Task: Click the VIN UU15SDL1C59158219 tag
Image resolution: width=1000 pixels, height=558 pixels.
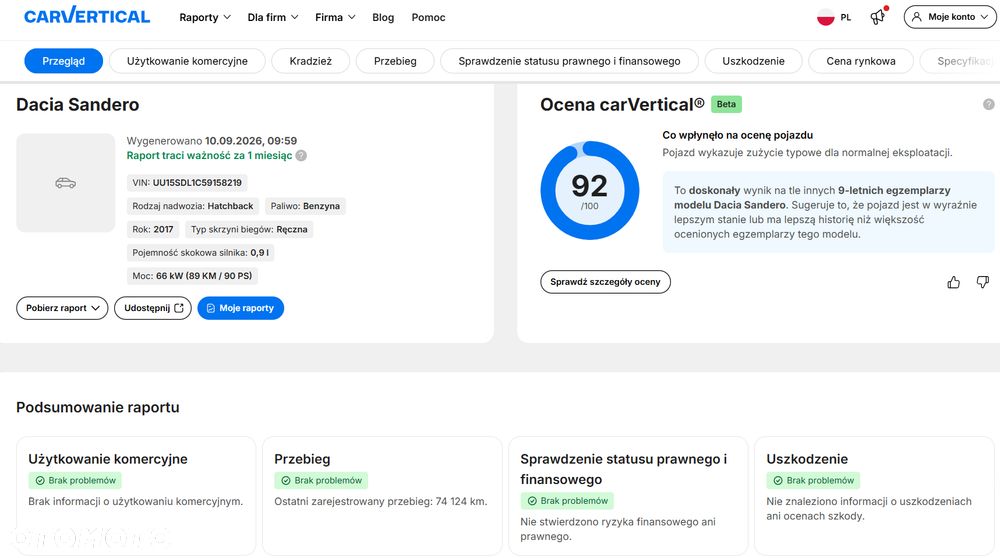Action: click(x=187, y=183)
